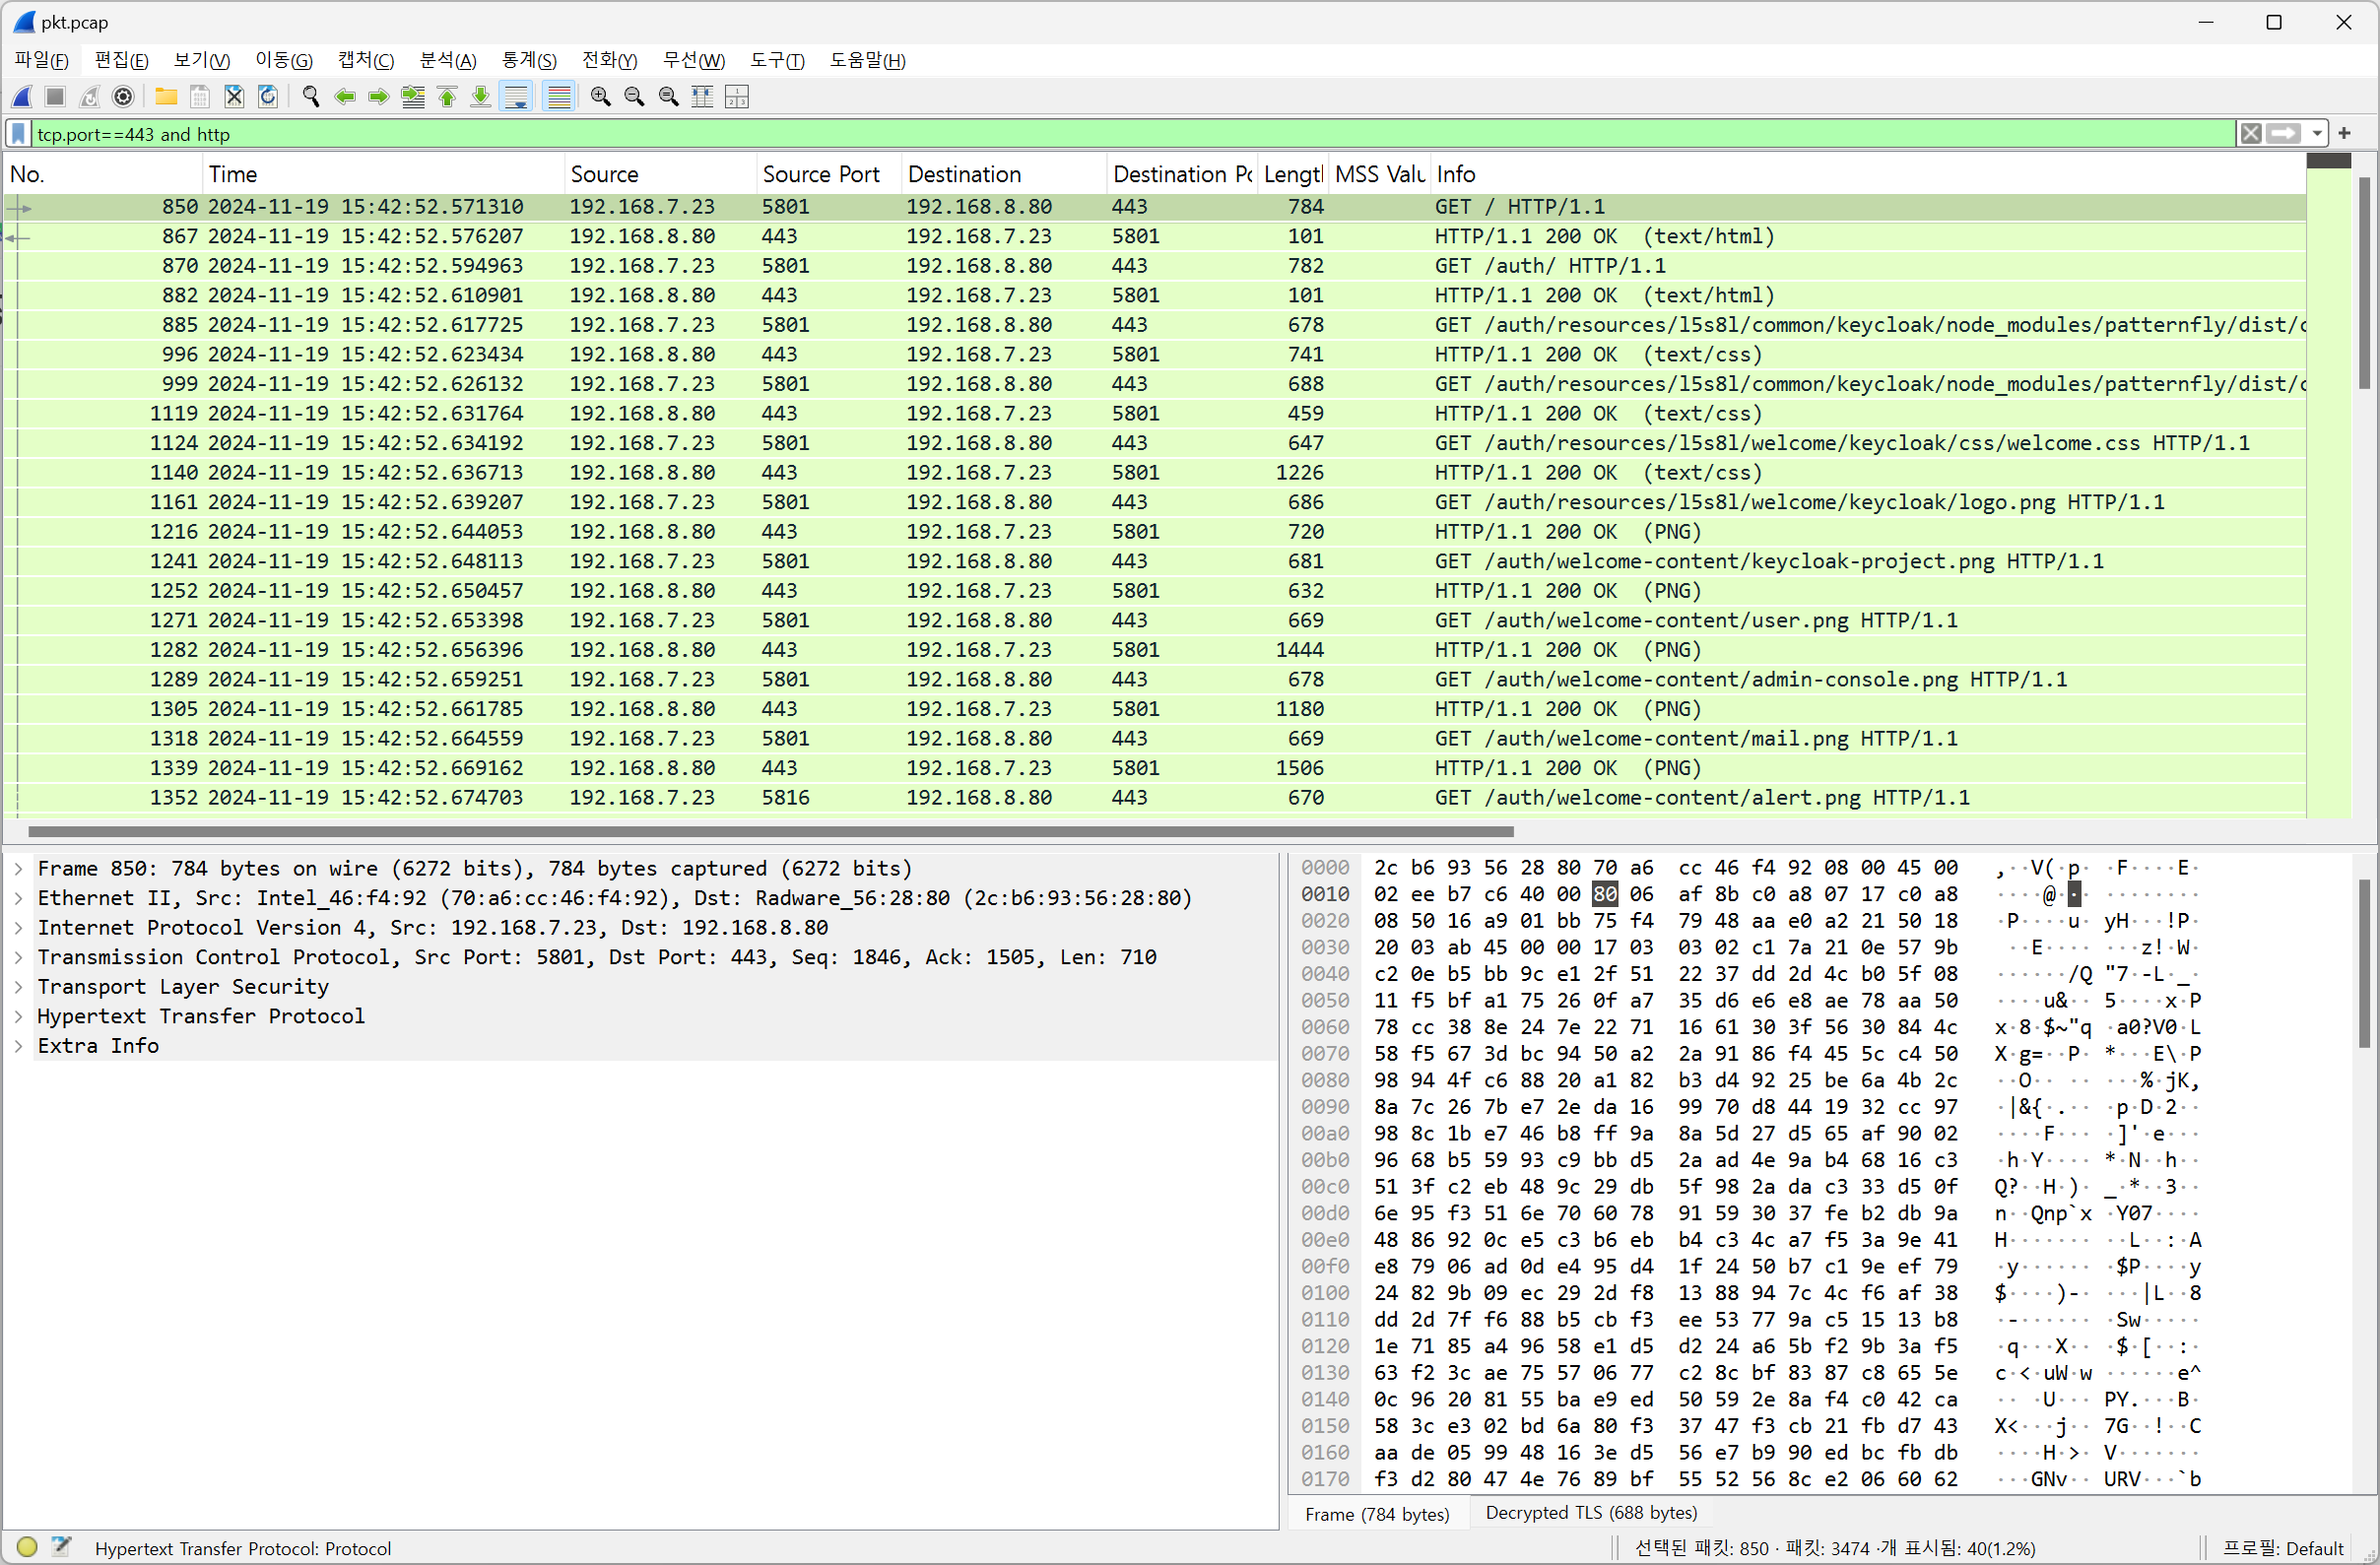Expand the Transport Layer Security tree item
The image size is (2380, 1565).
[18, 987]
